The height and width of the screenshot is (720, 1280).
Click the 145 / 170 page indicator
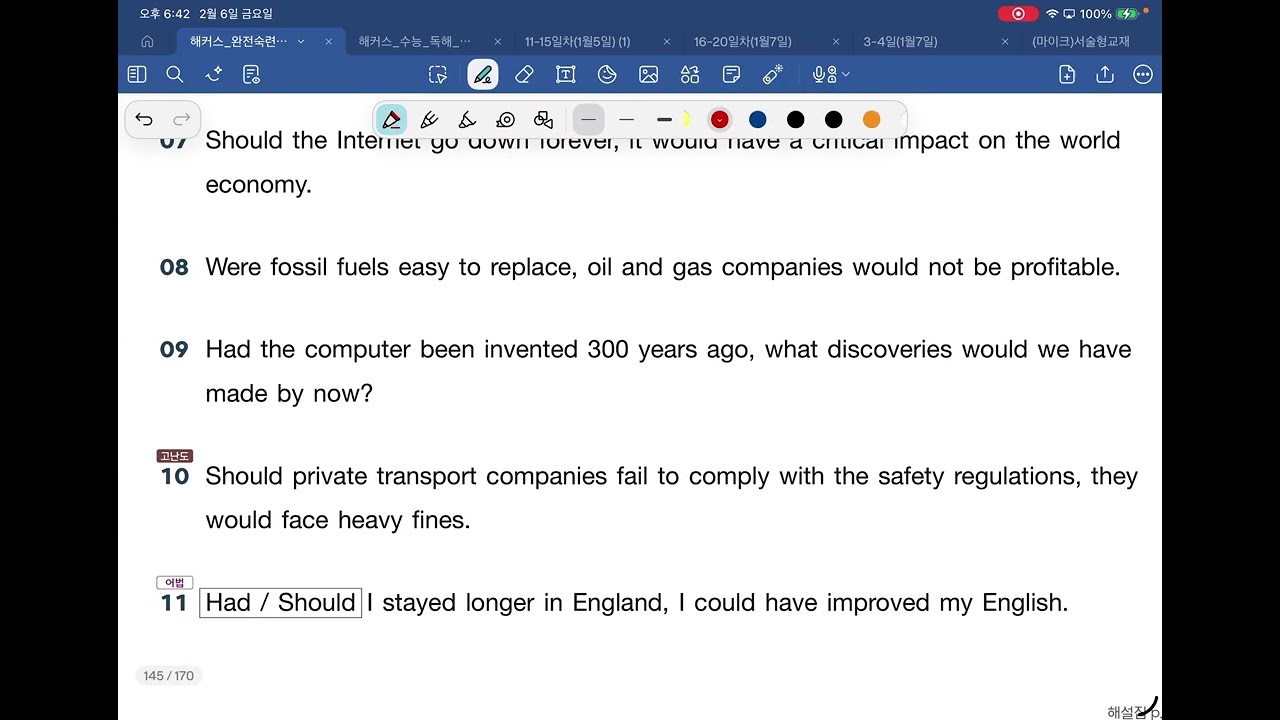(169, 676)
